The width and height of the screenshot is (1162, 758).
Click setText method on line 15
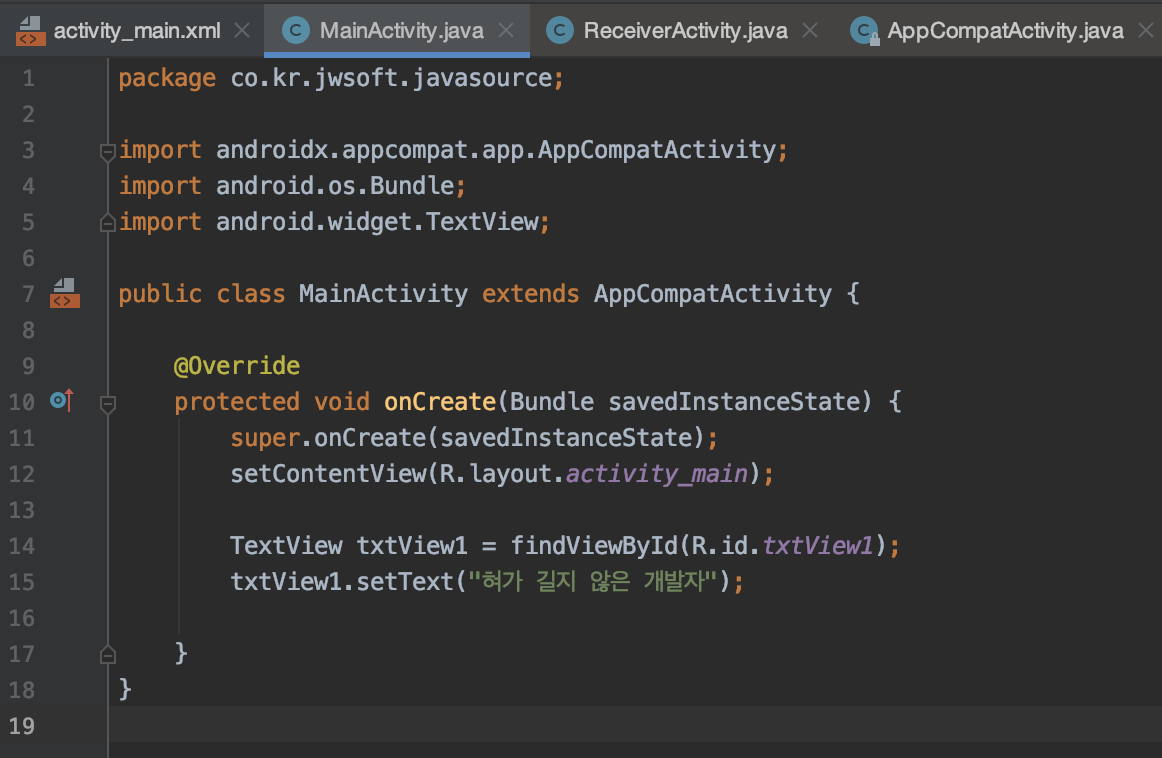tap(405, 582)
